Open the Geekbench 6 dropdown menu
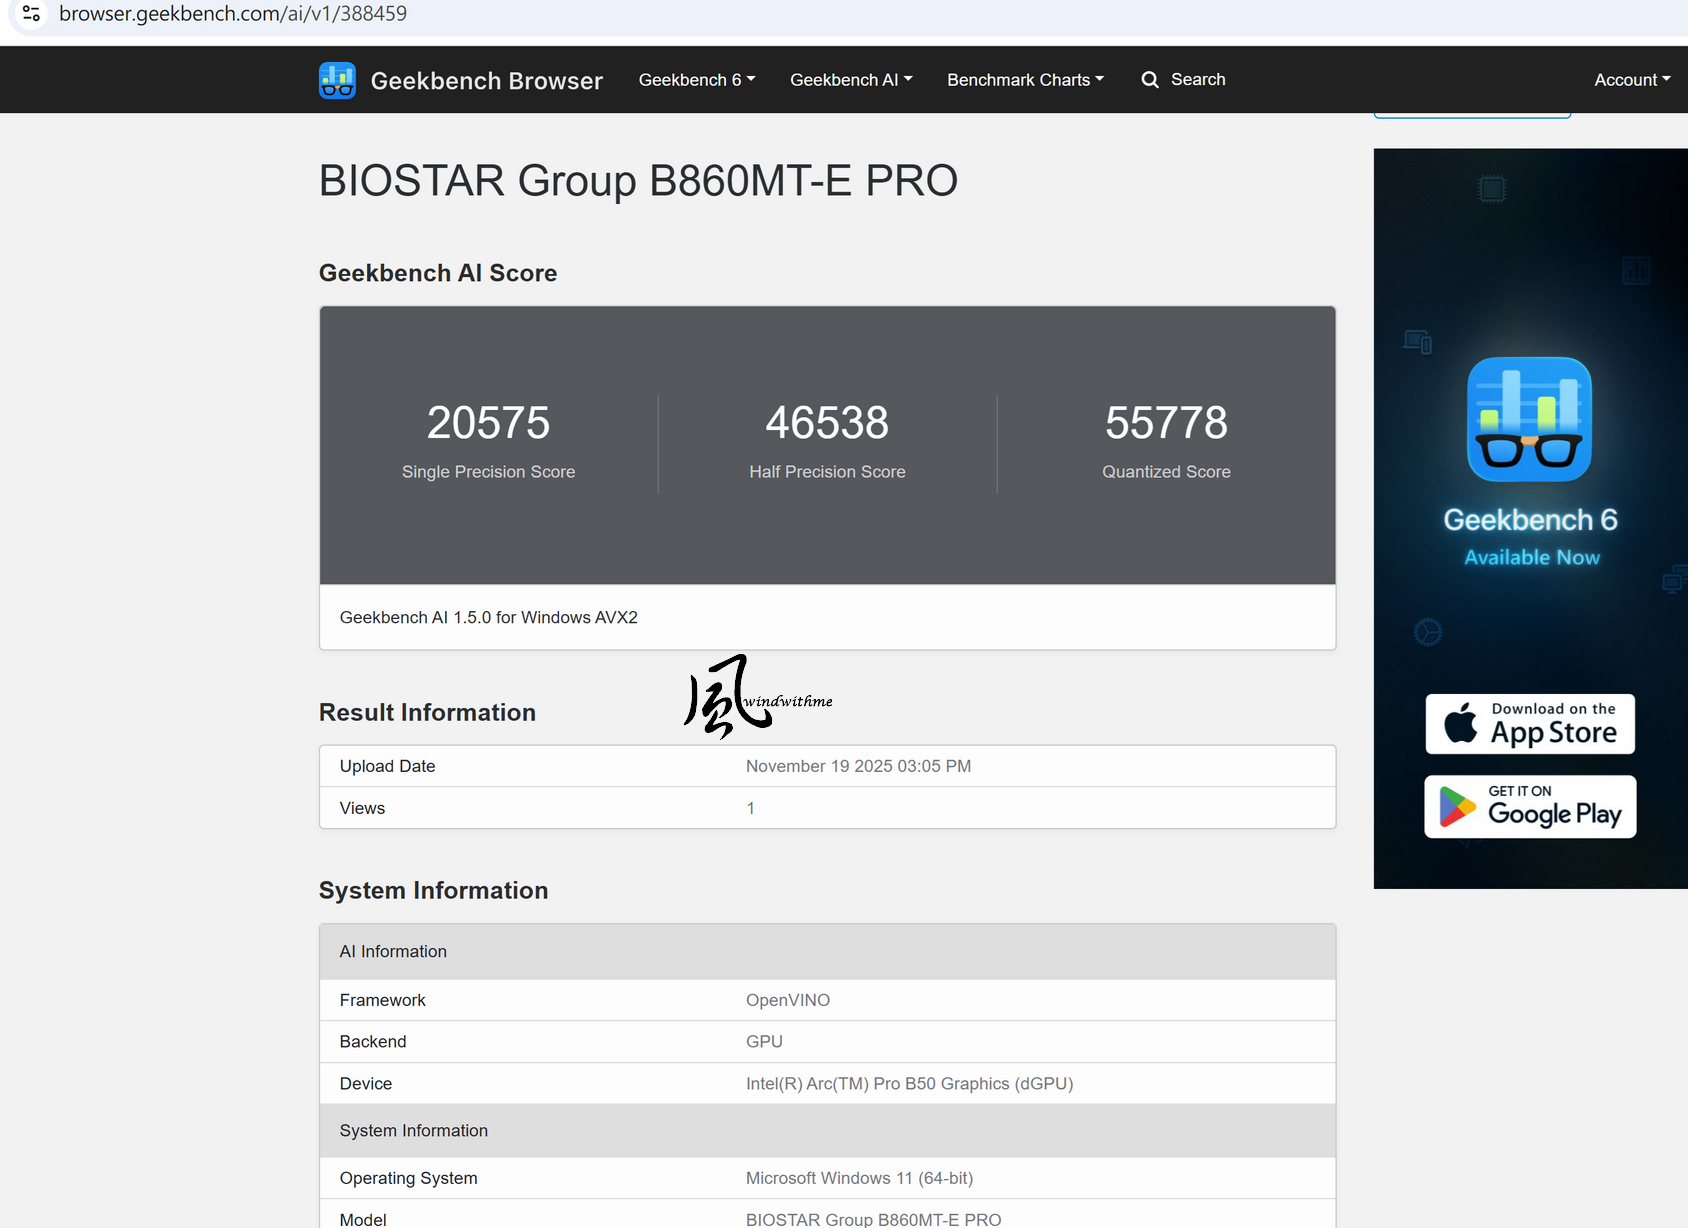 pyautogui.click(x=697, y=80)
